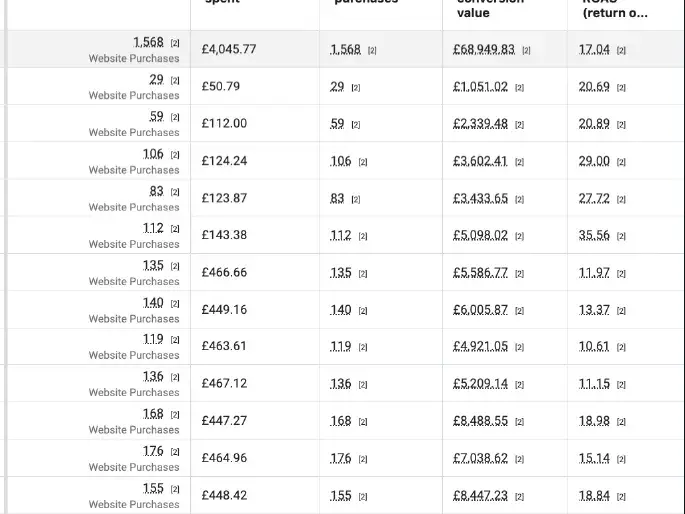This screenshot has height=514, width=685.
Task: Click the [2] icon beside 135 Website Purchases result
Action: [x=175, y=266]
